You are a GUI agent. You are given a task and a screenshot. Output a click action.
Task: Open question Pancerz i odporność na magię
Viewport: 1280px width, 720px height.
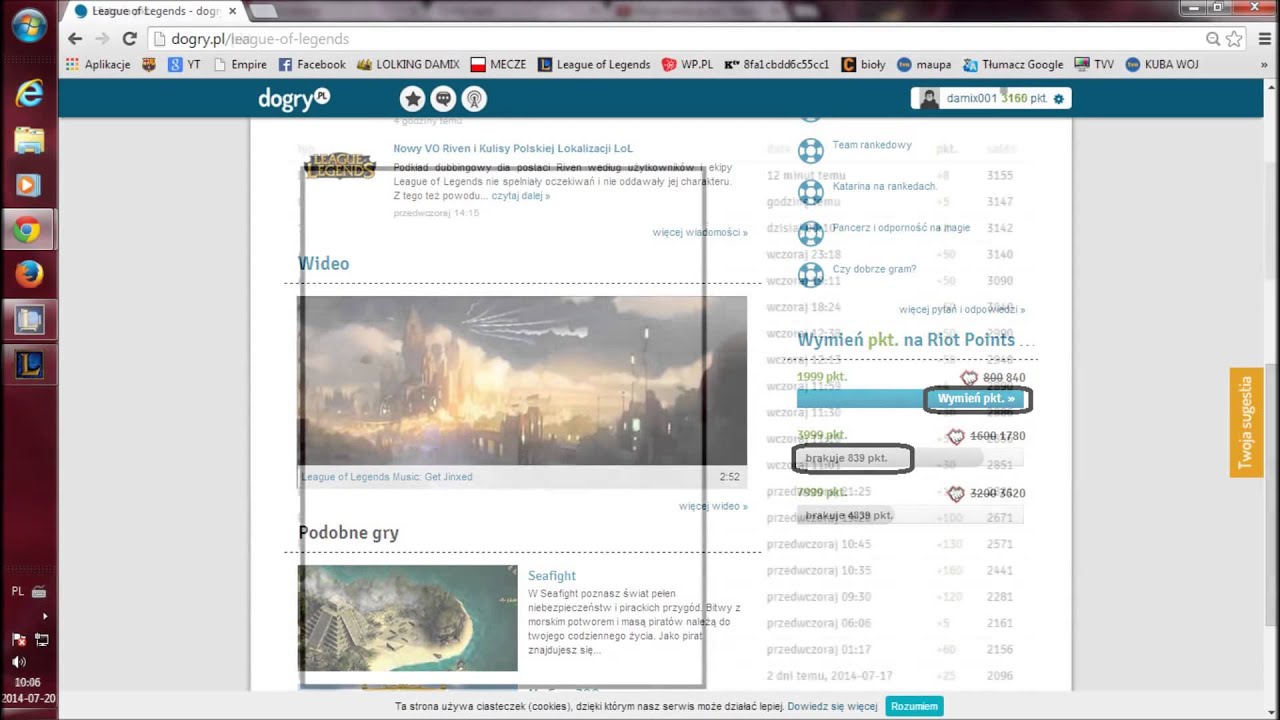901,227
